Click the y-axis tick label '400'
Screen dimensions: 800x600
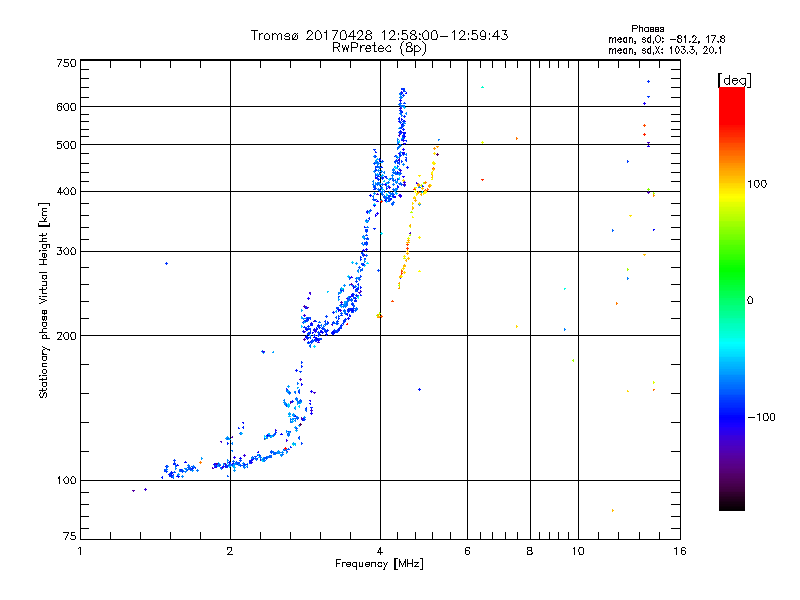pos(66,191)
